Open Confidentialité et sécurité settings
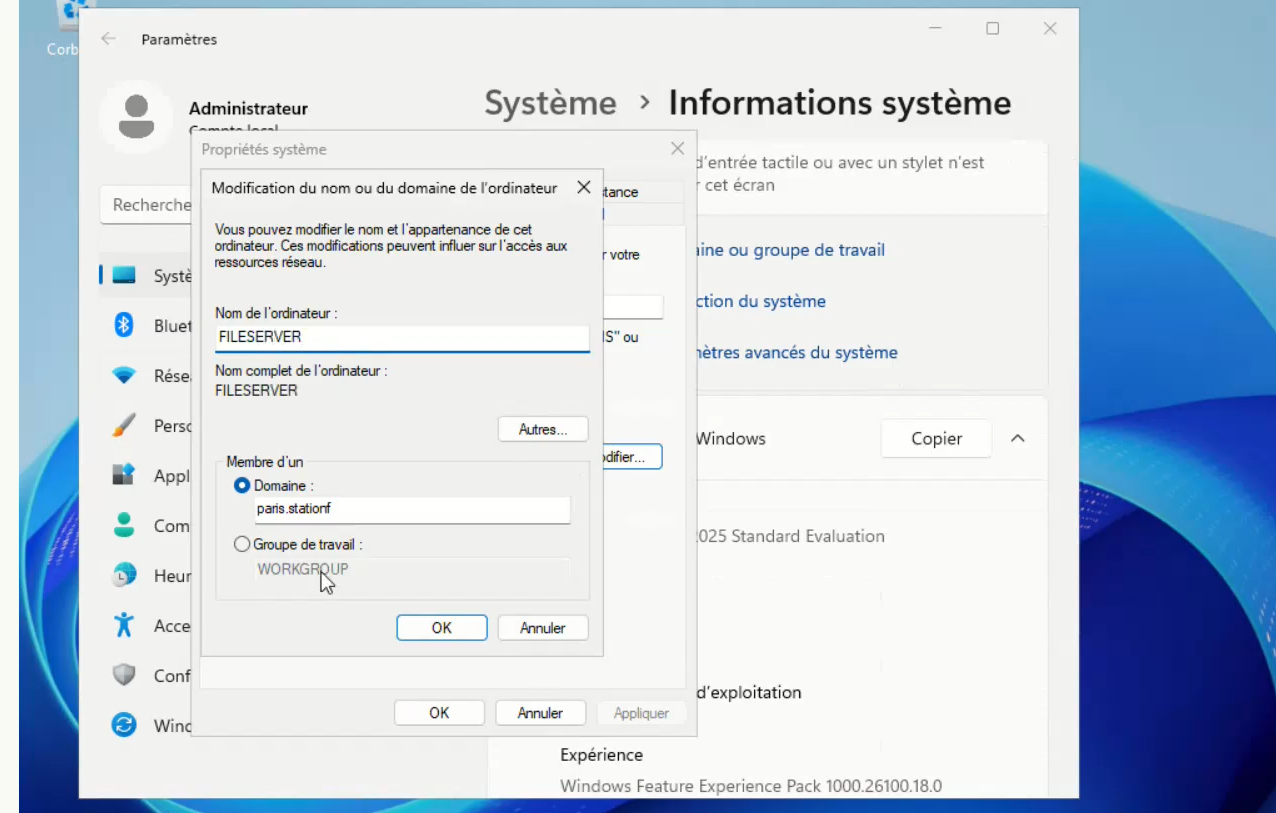The height and width of the screenshot is (813, 1276). [x=124, y=675]
